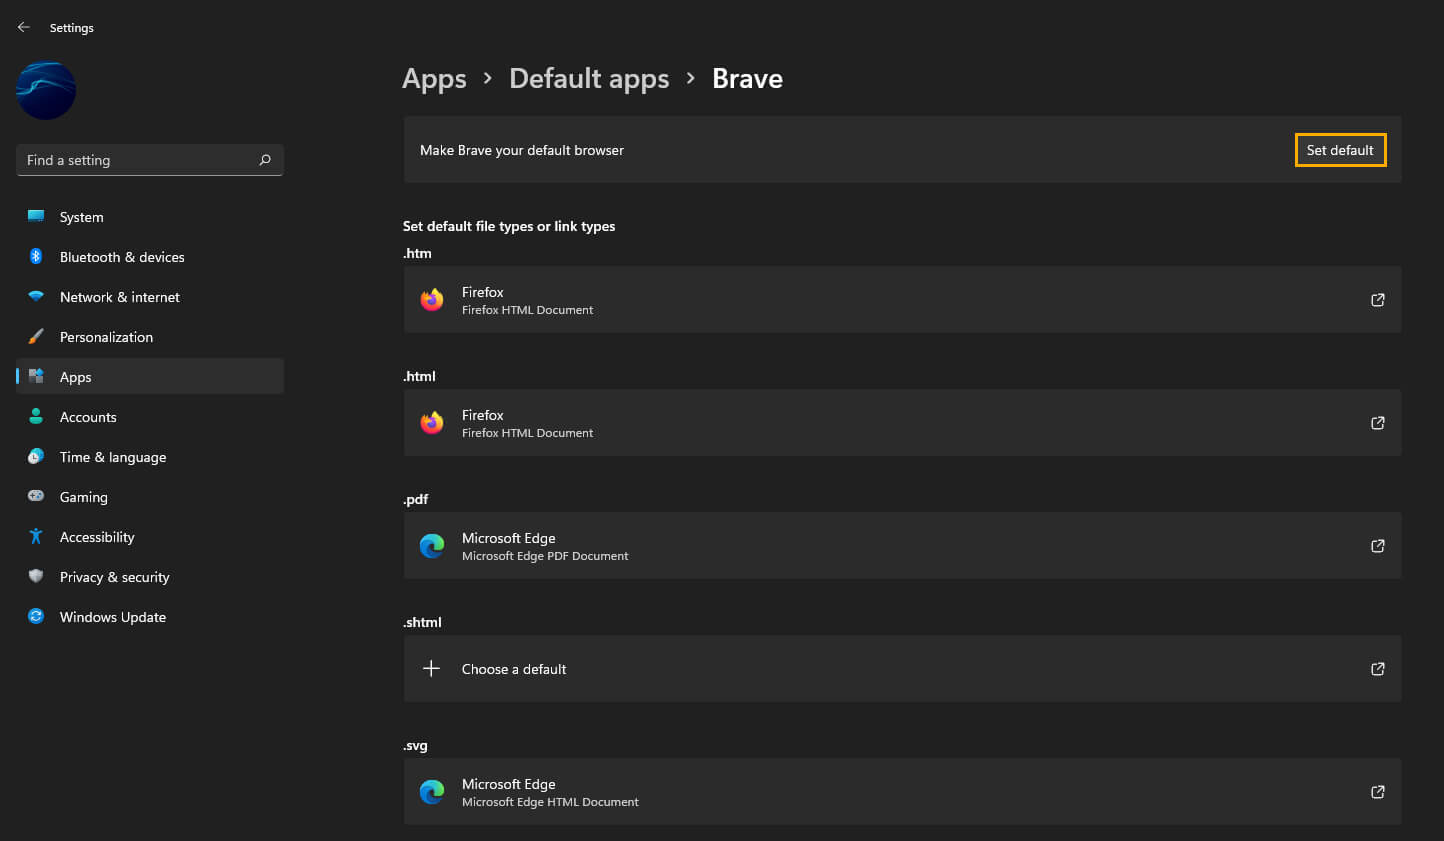Click the Accessibility figure icon
The width and height of the screenshot is (1444, 841).
[36, 536]
